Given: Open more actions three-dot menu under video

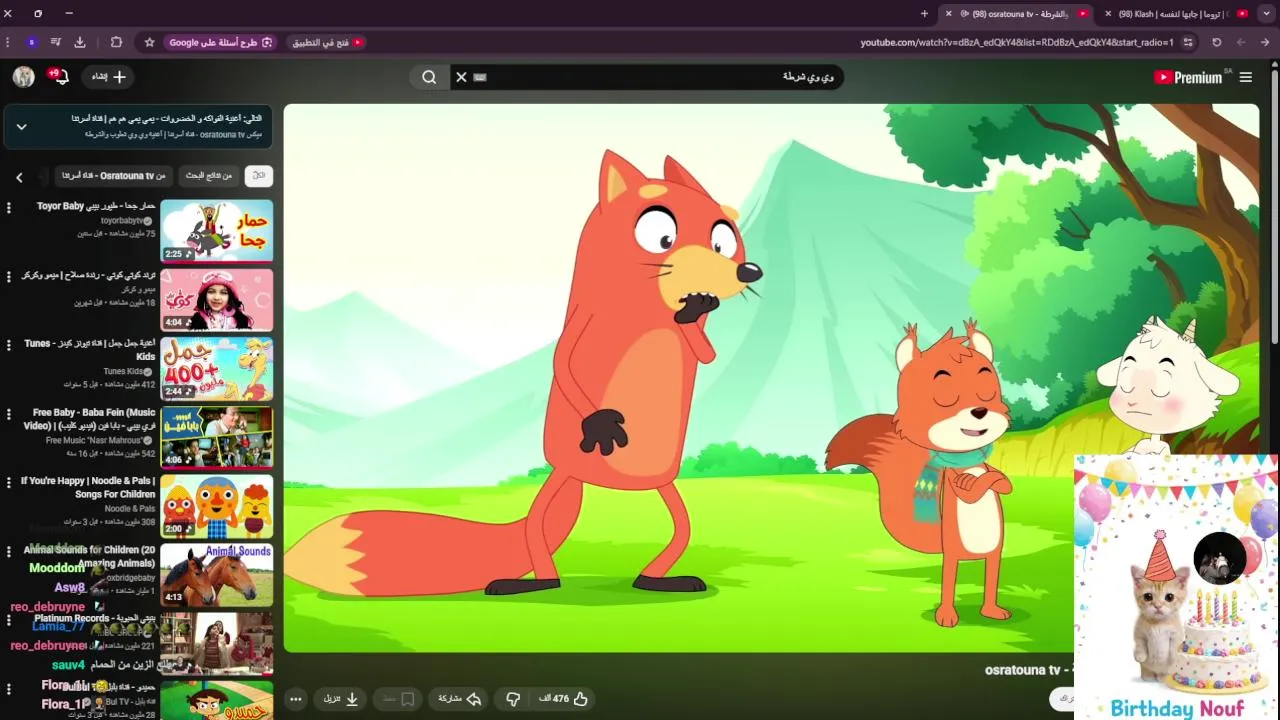Looking at the screenshot, I should pyautogui.click(x=296, y=699).
